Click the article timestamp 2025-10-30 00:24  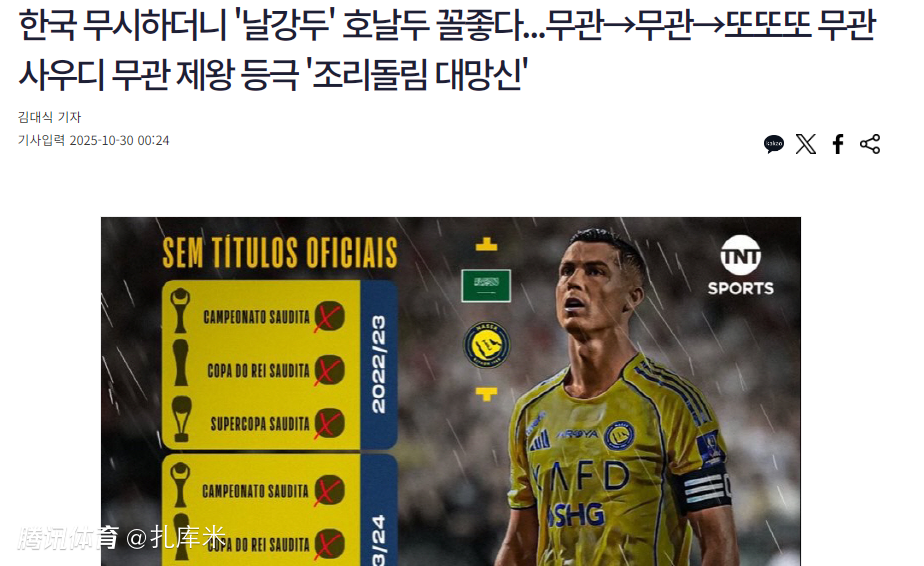click(x=120, y=140)
